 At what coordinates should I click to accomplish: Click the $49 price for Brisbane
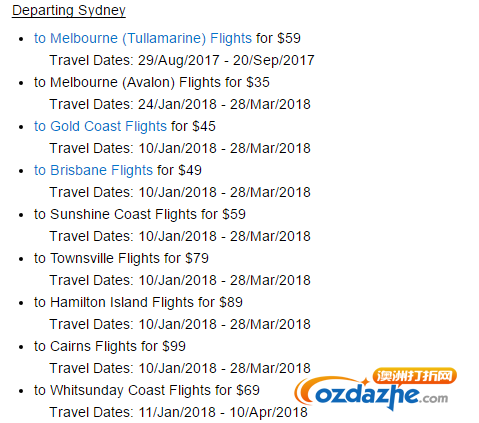190,170
